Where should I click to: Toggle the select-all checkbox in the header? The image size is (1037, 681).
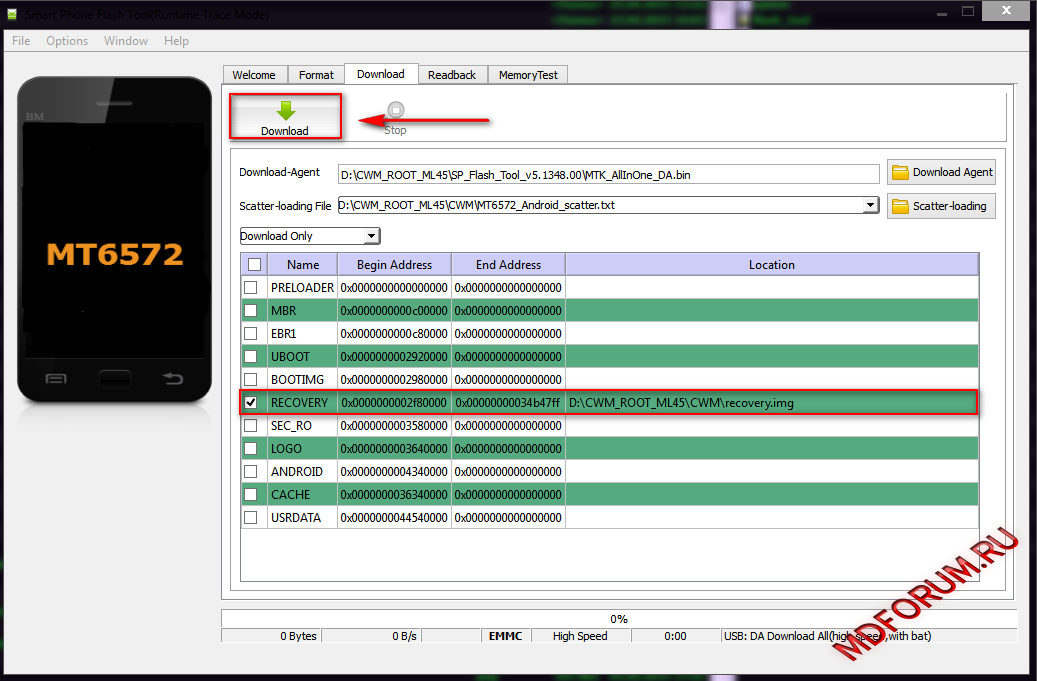point(254,264)
